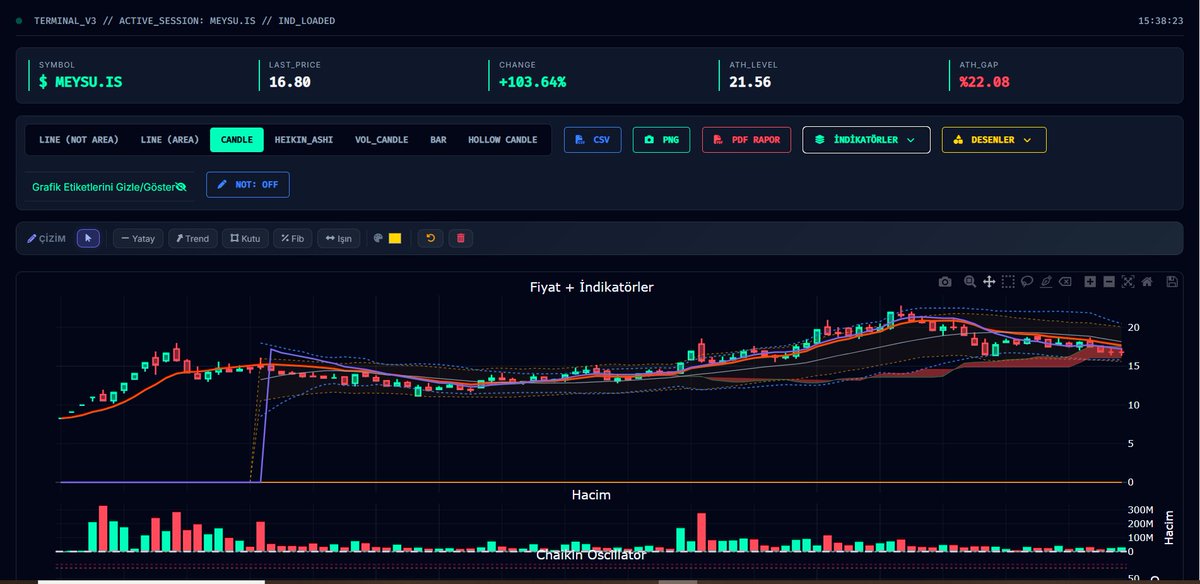
Task: Open the İNDİKATÖRLER dropdown
Action: pos(866,140)
